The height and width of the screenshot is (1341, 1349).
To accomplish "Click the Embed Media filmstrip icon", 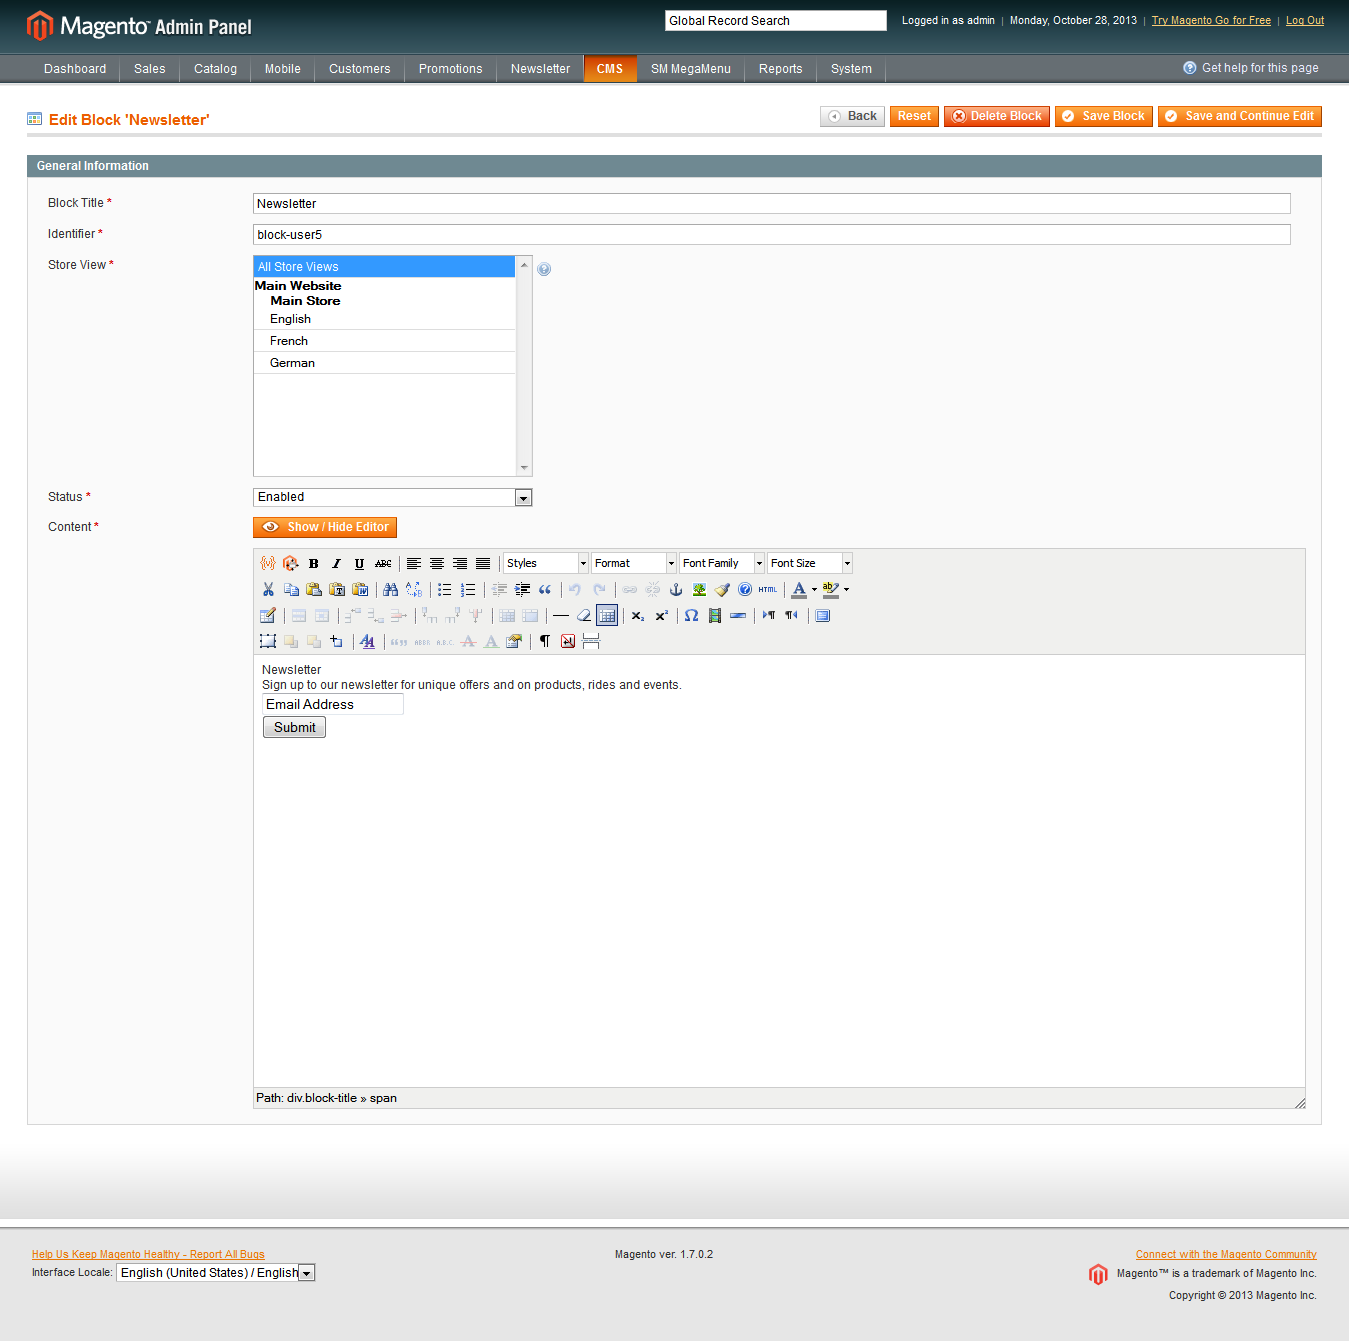I will point(715,615).
